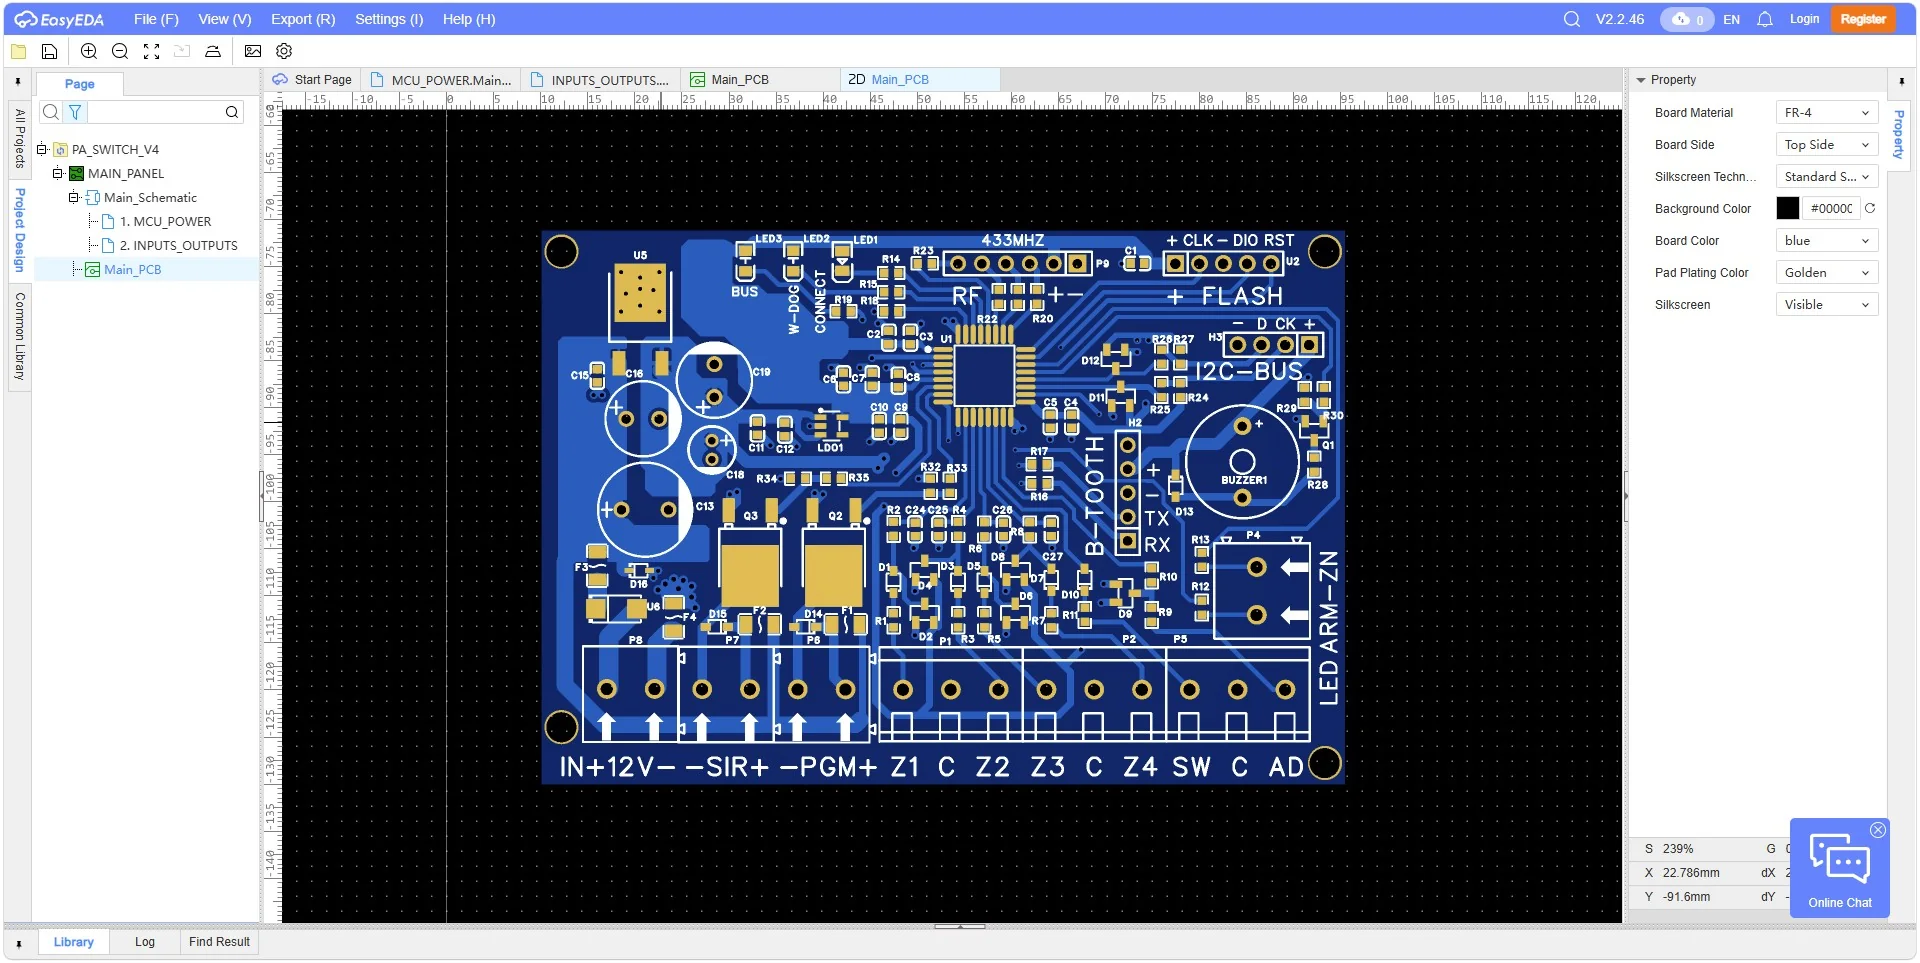Open a new project via folder icon
The height and width of the screenshot is (963, 1920).
click(x=18, y=51)
